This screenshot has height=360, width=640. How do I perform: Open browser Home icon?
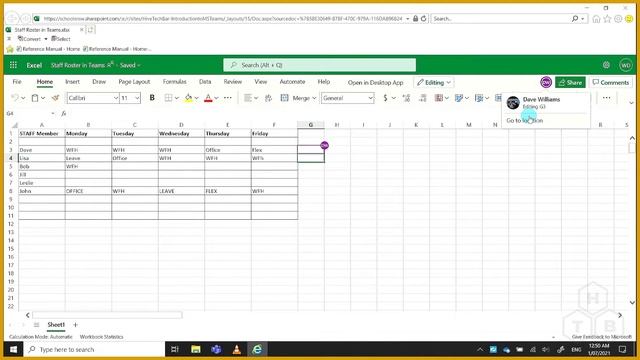coord(596,19)
